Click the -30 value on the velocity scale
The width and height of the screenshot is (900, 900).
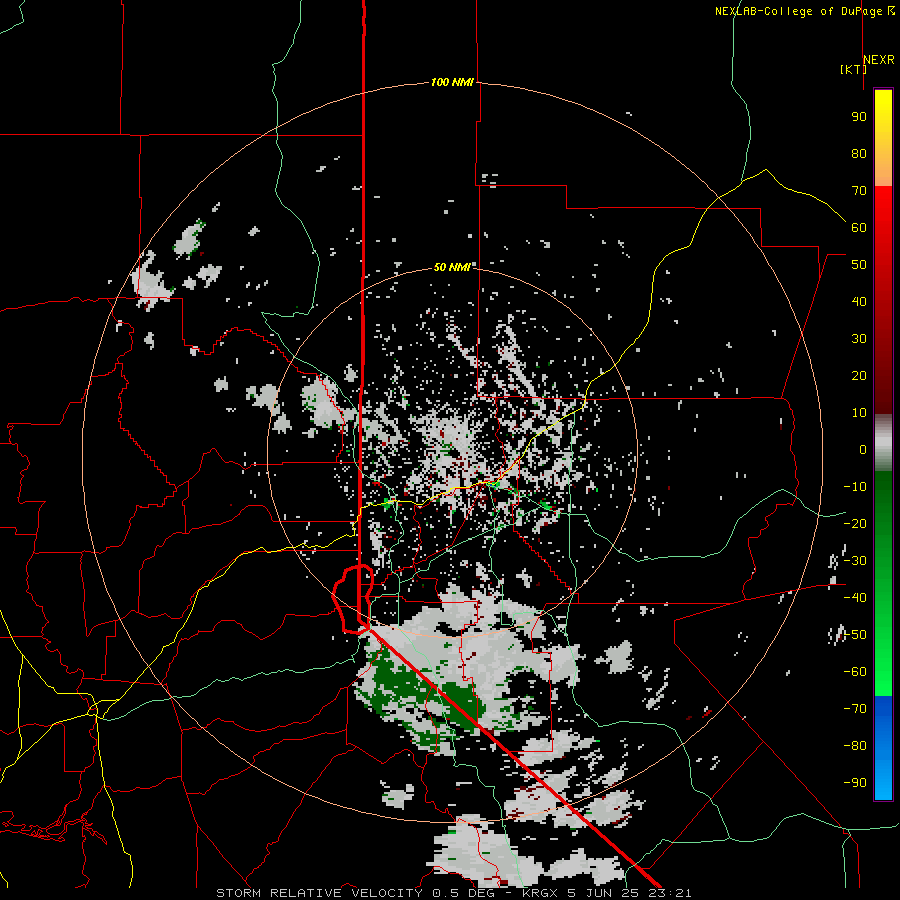(855, 561)
